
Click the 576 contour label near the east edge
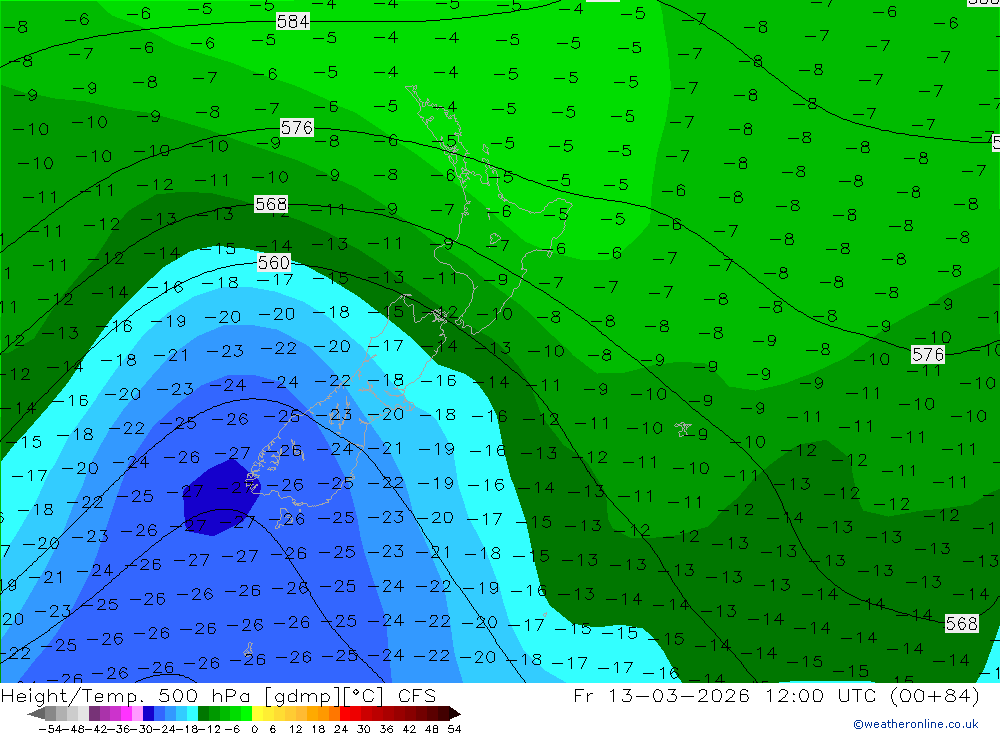pyautogui.click(x=928, y=354)
